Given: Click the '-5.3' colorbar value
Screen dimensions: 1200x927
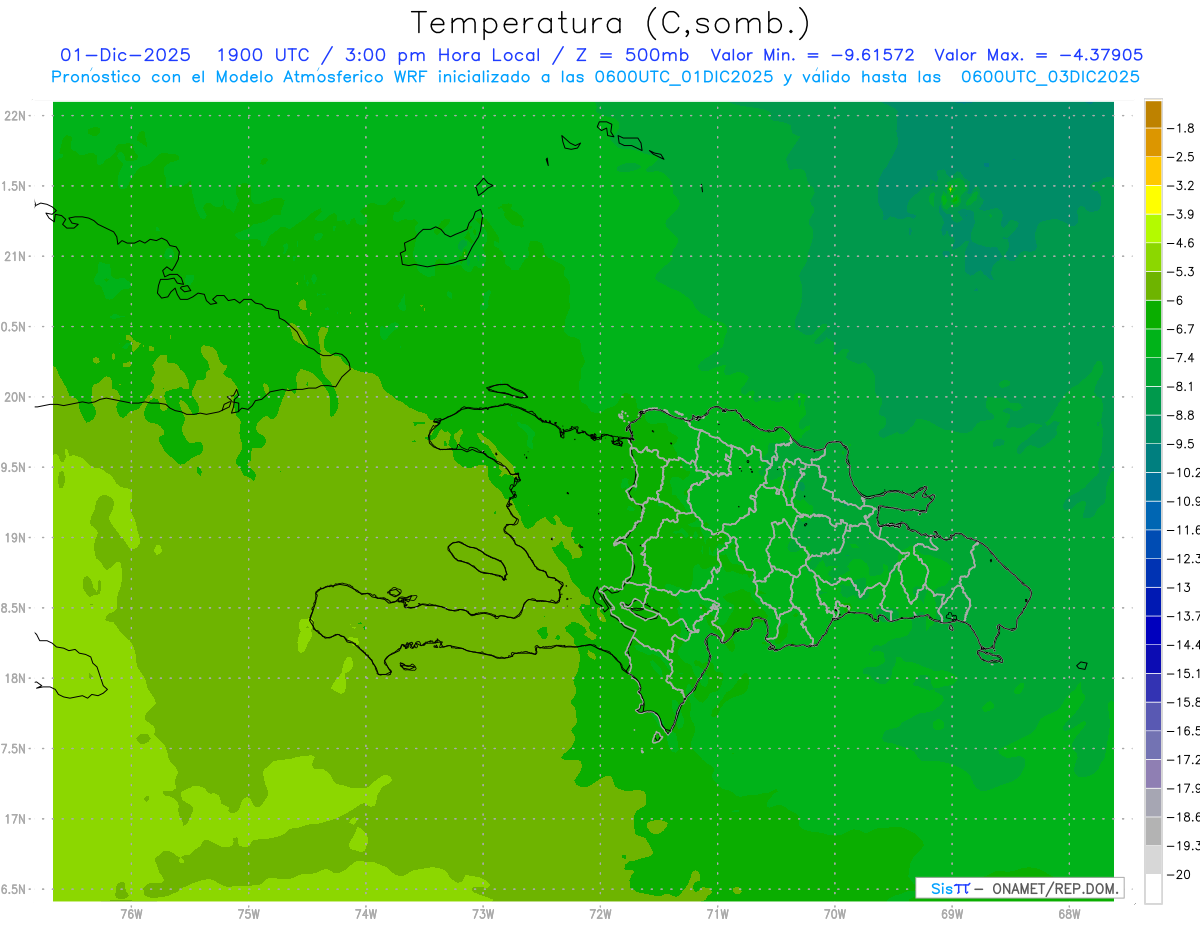Looking at the screenshot, I should (1183, 271).
